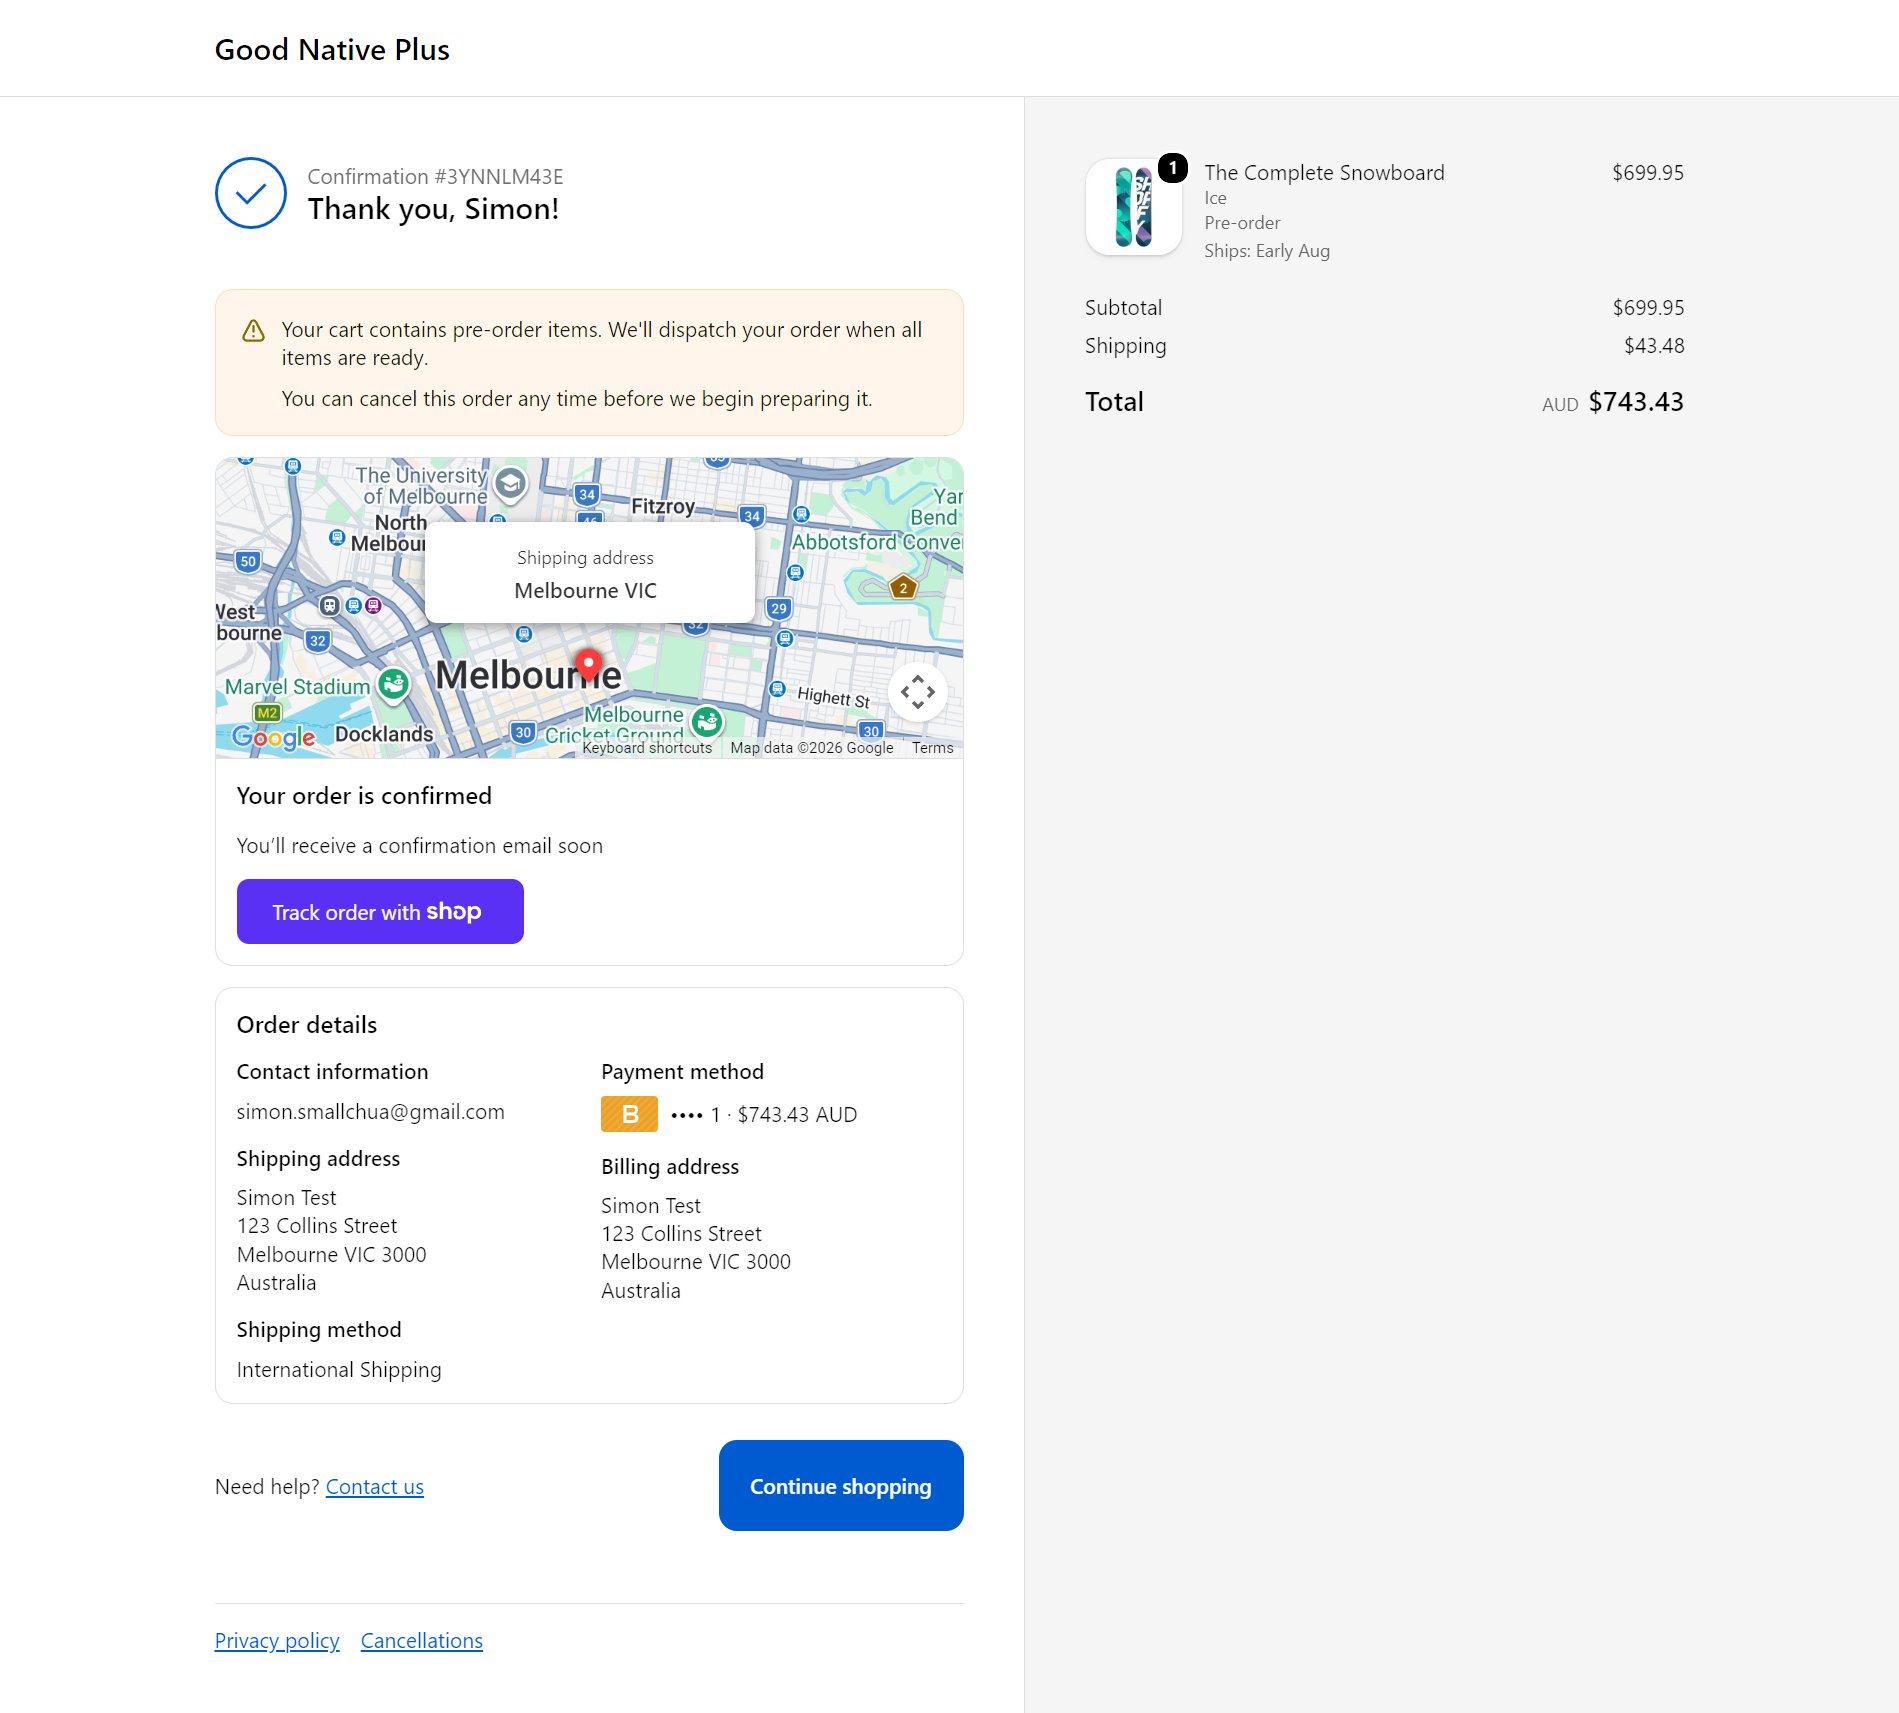1899x1713 pixels.
Task: Open The Complete Snowboard product thumbnail
Action: click(1134, 207)
